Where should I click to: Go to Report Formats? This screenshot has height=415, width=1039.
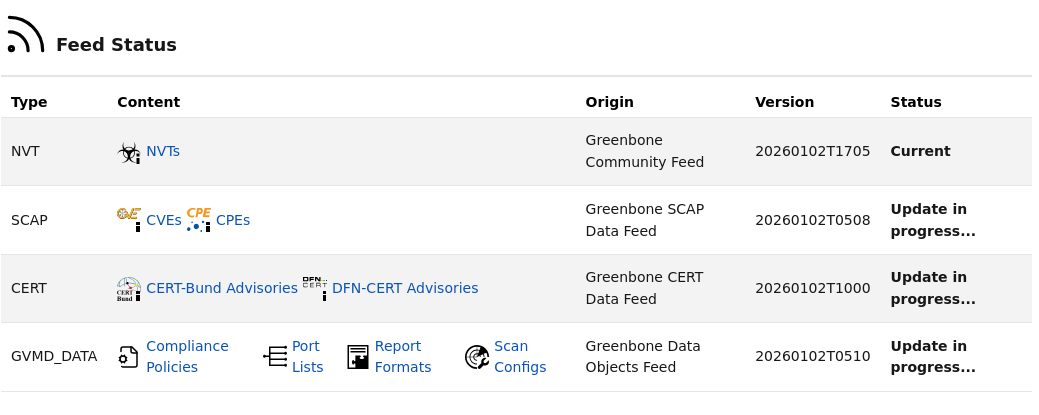click(x=402, y=357)
